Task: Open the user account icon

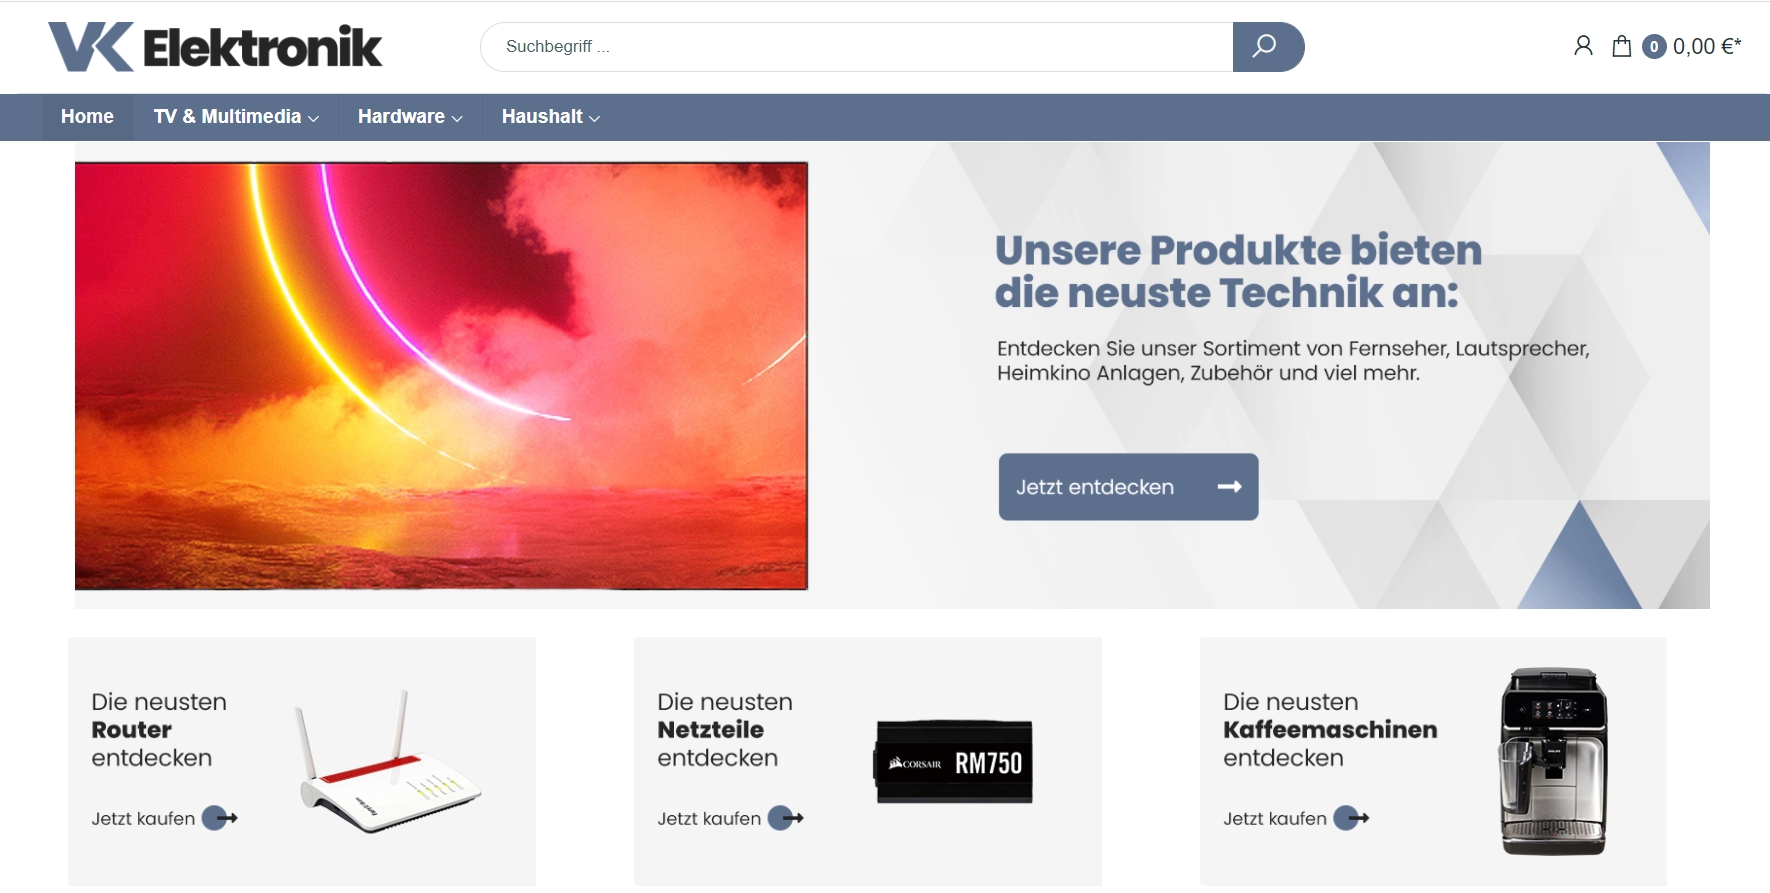Action: coord(1583,46)
